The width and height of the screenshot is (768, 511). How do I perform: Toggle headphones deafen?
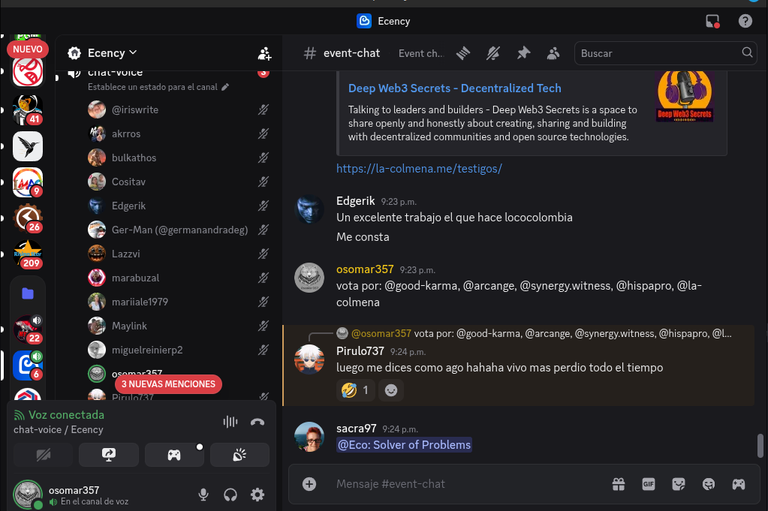(x=230, y=495)
